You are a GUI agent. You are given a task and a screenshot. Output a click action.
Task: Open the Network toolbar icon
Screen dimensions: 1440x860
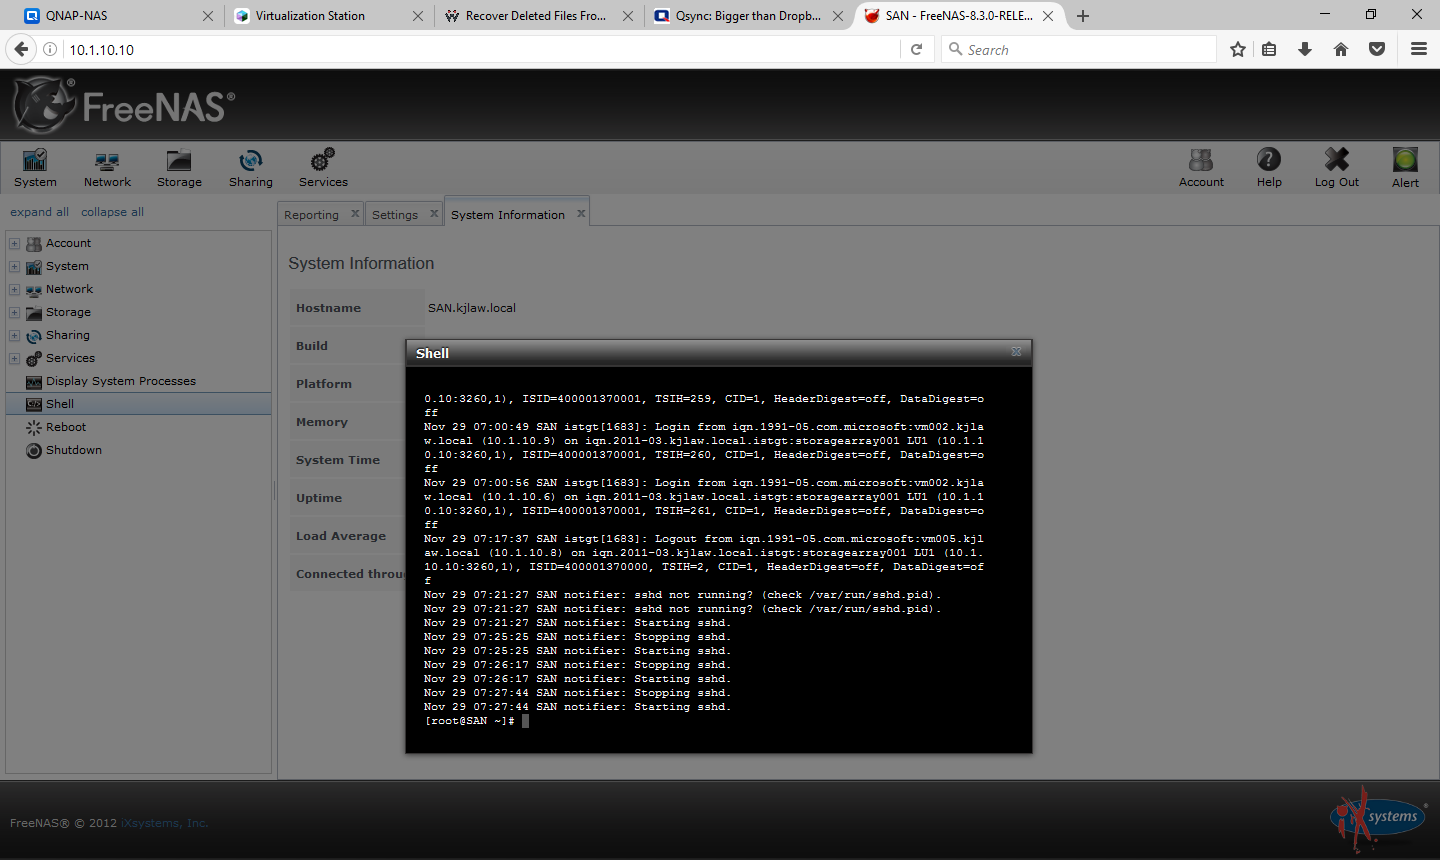pos(107,168)
